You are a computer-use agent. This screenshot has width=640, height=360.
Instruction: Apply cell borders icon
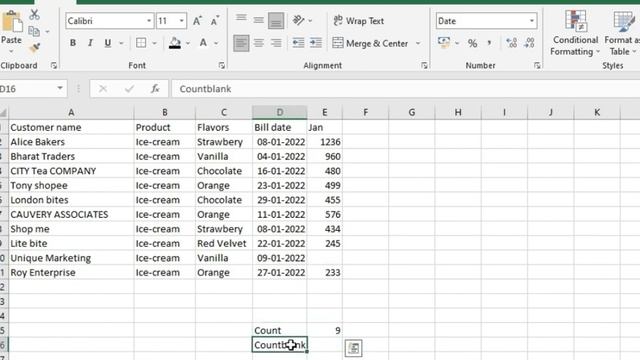tap(141, 43)
